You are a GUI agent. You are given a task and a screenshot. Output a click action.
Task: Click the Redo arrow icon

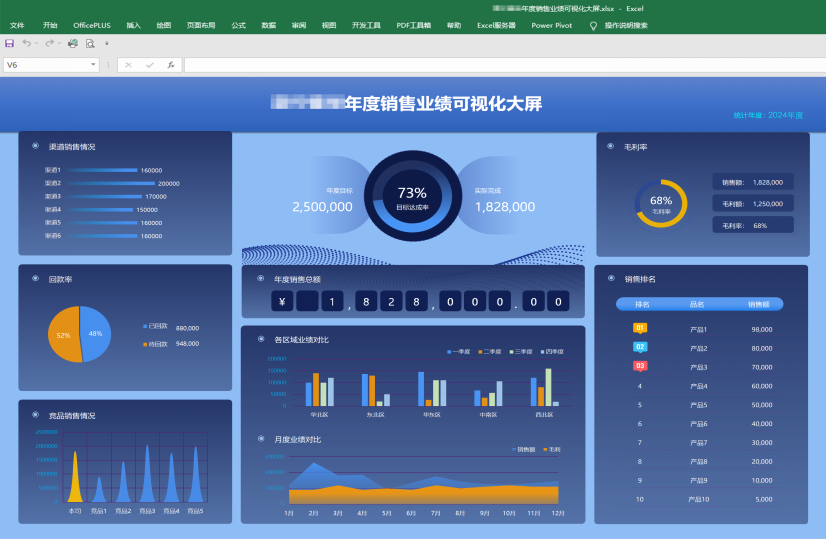(x=49, y=44)
